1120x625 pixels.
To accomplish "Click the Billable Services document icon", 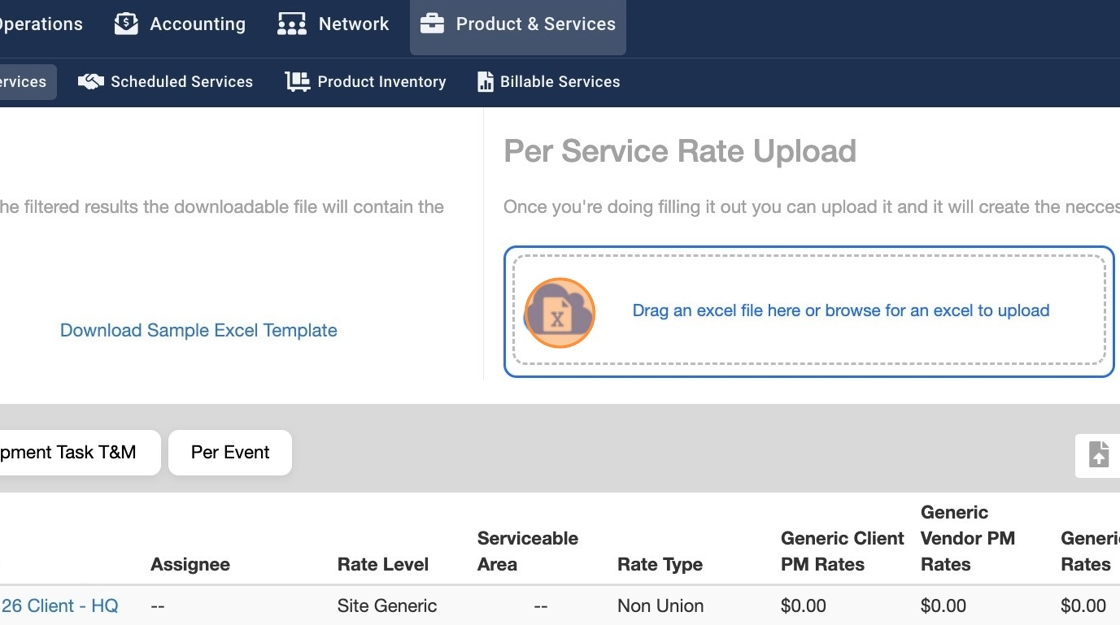I will tap(485, 82).
